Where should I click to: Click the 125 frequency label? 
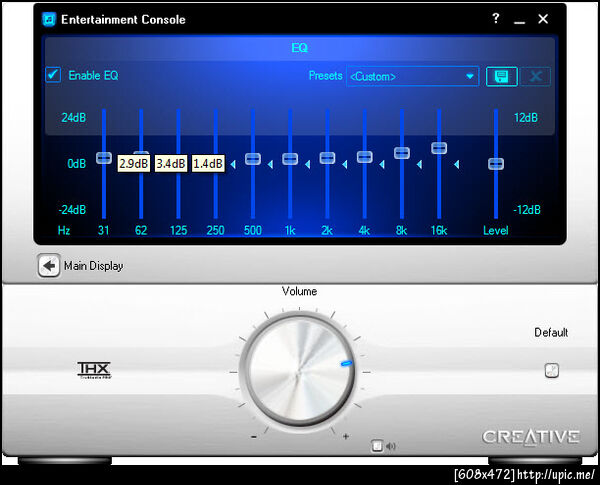[178, 230]
